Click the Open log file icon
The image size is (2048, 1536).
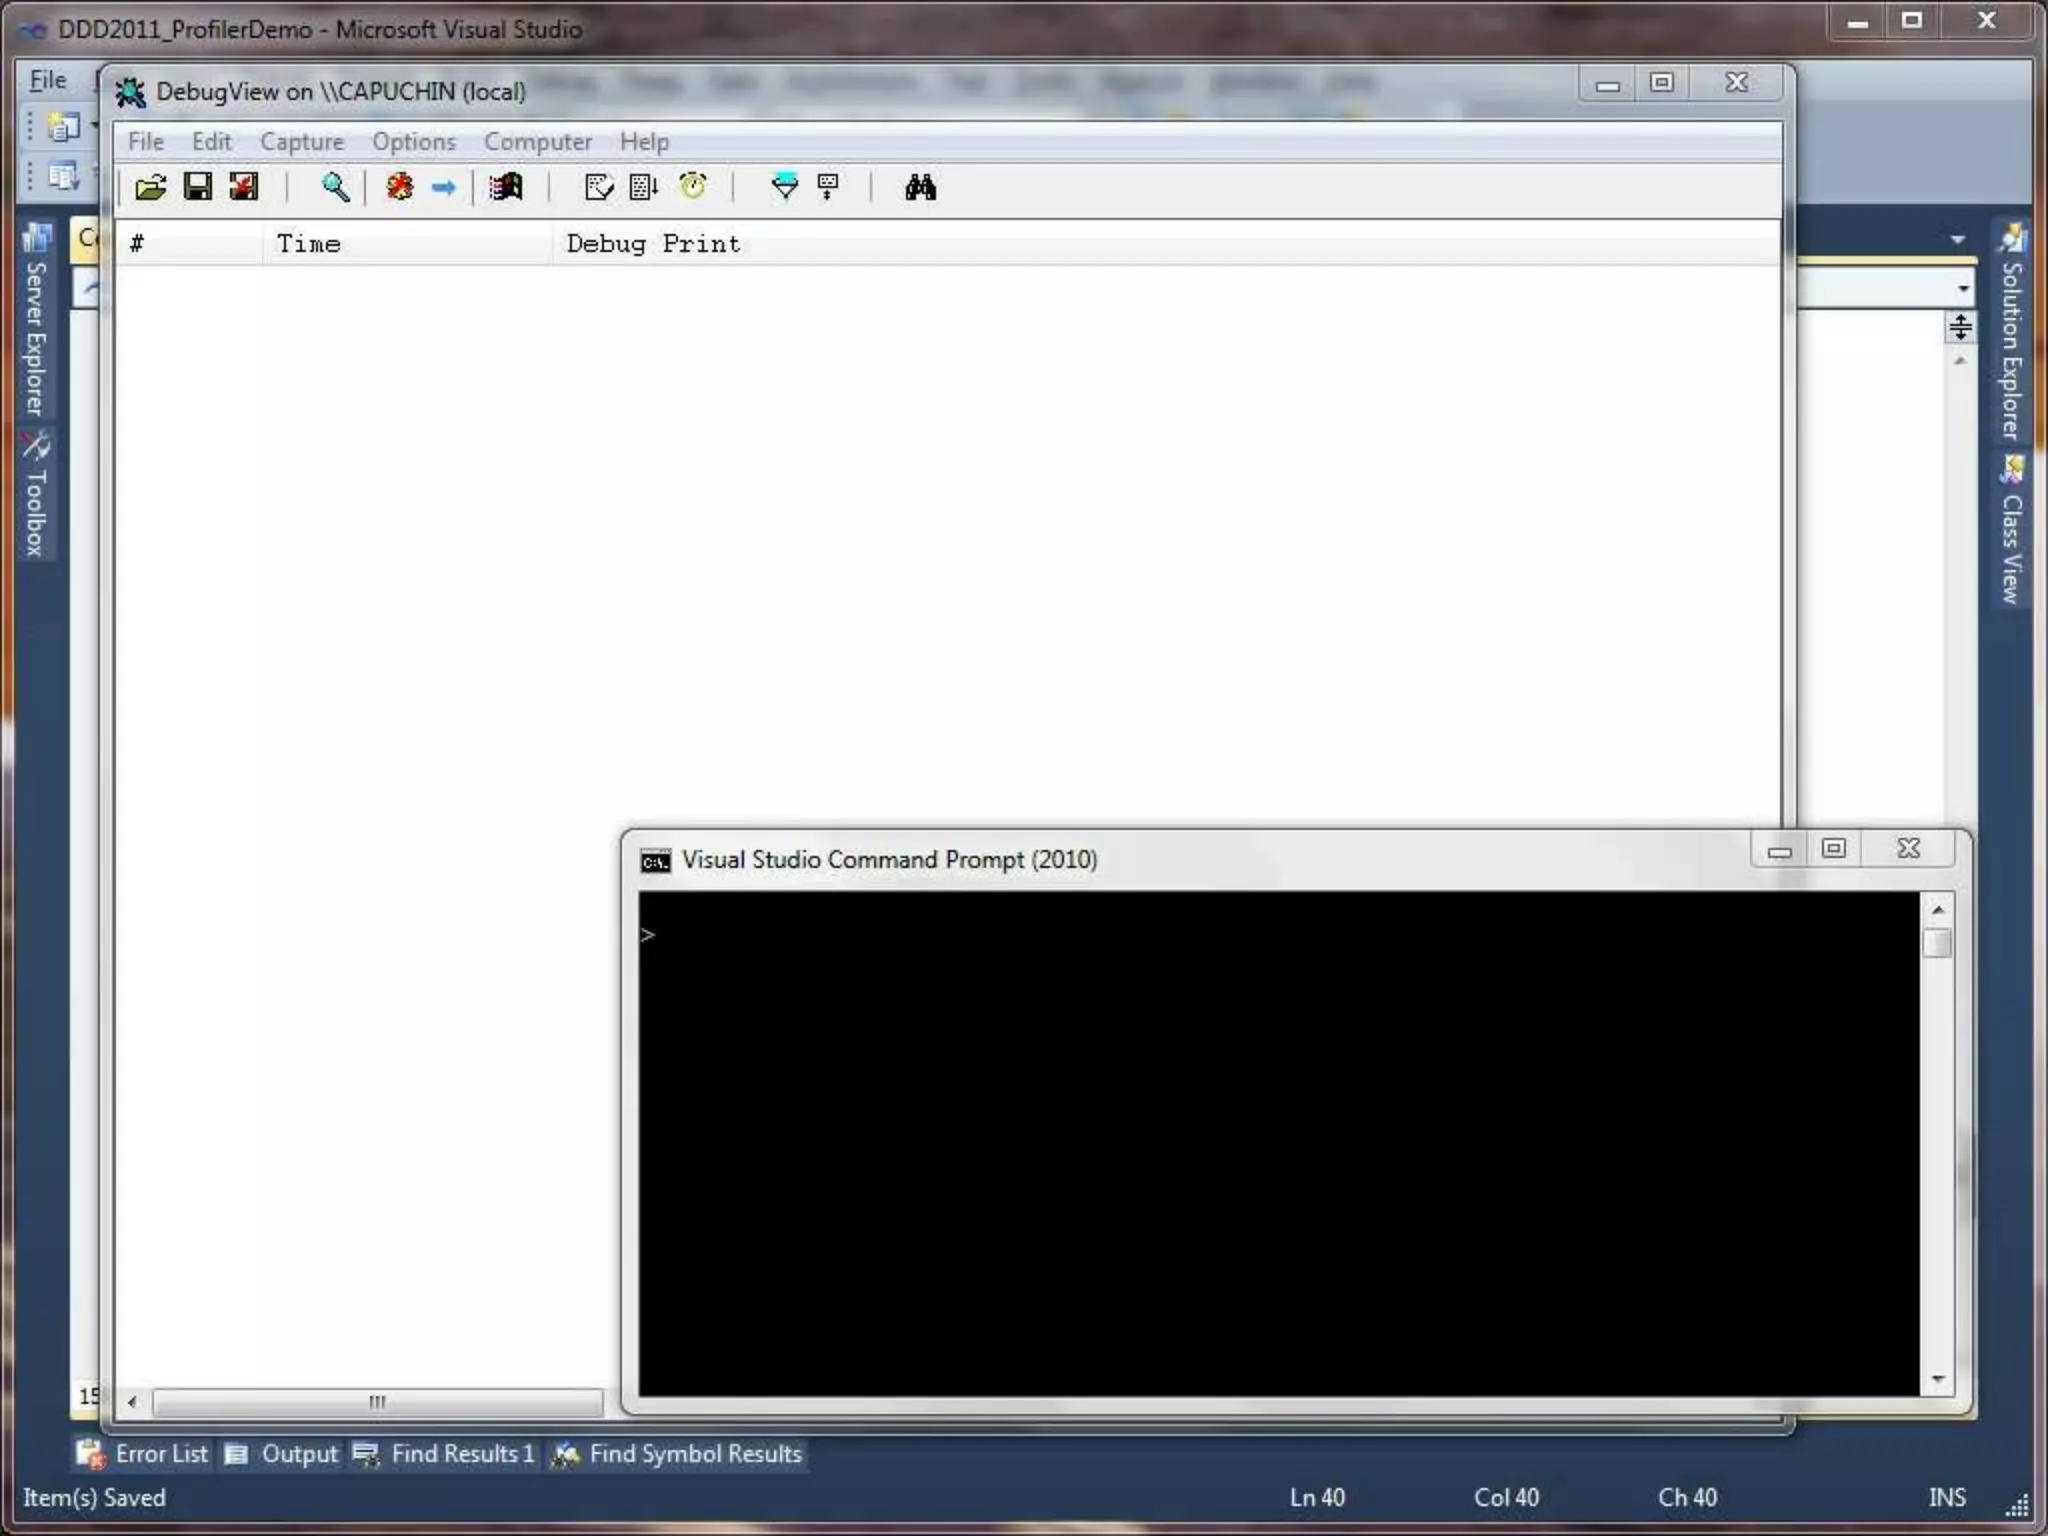point(151,187)
